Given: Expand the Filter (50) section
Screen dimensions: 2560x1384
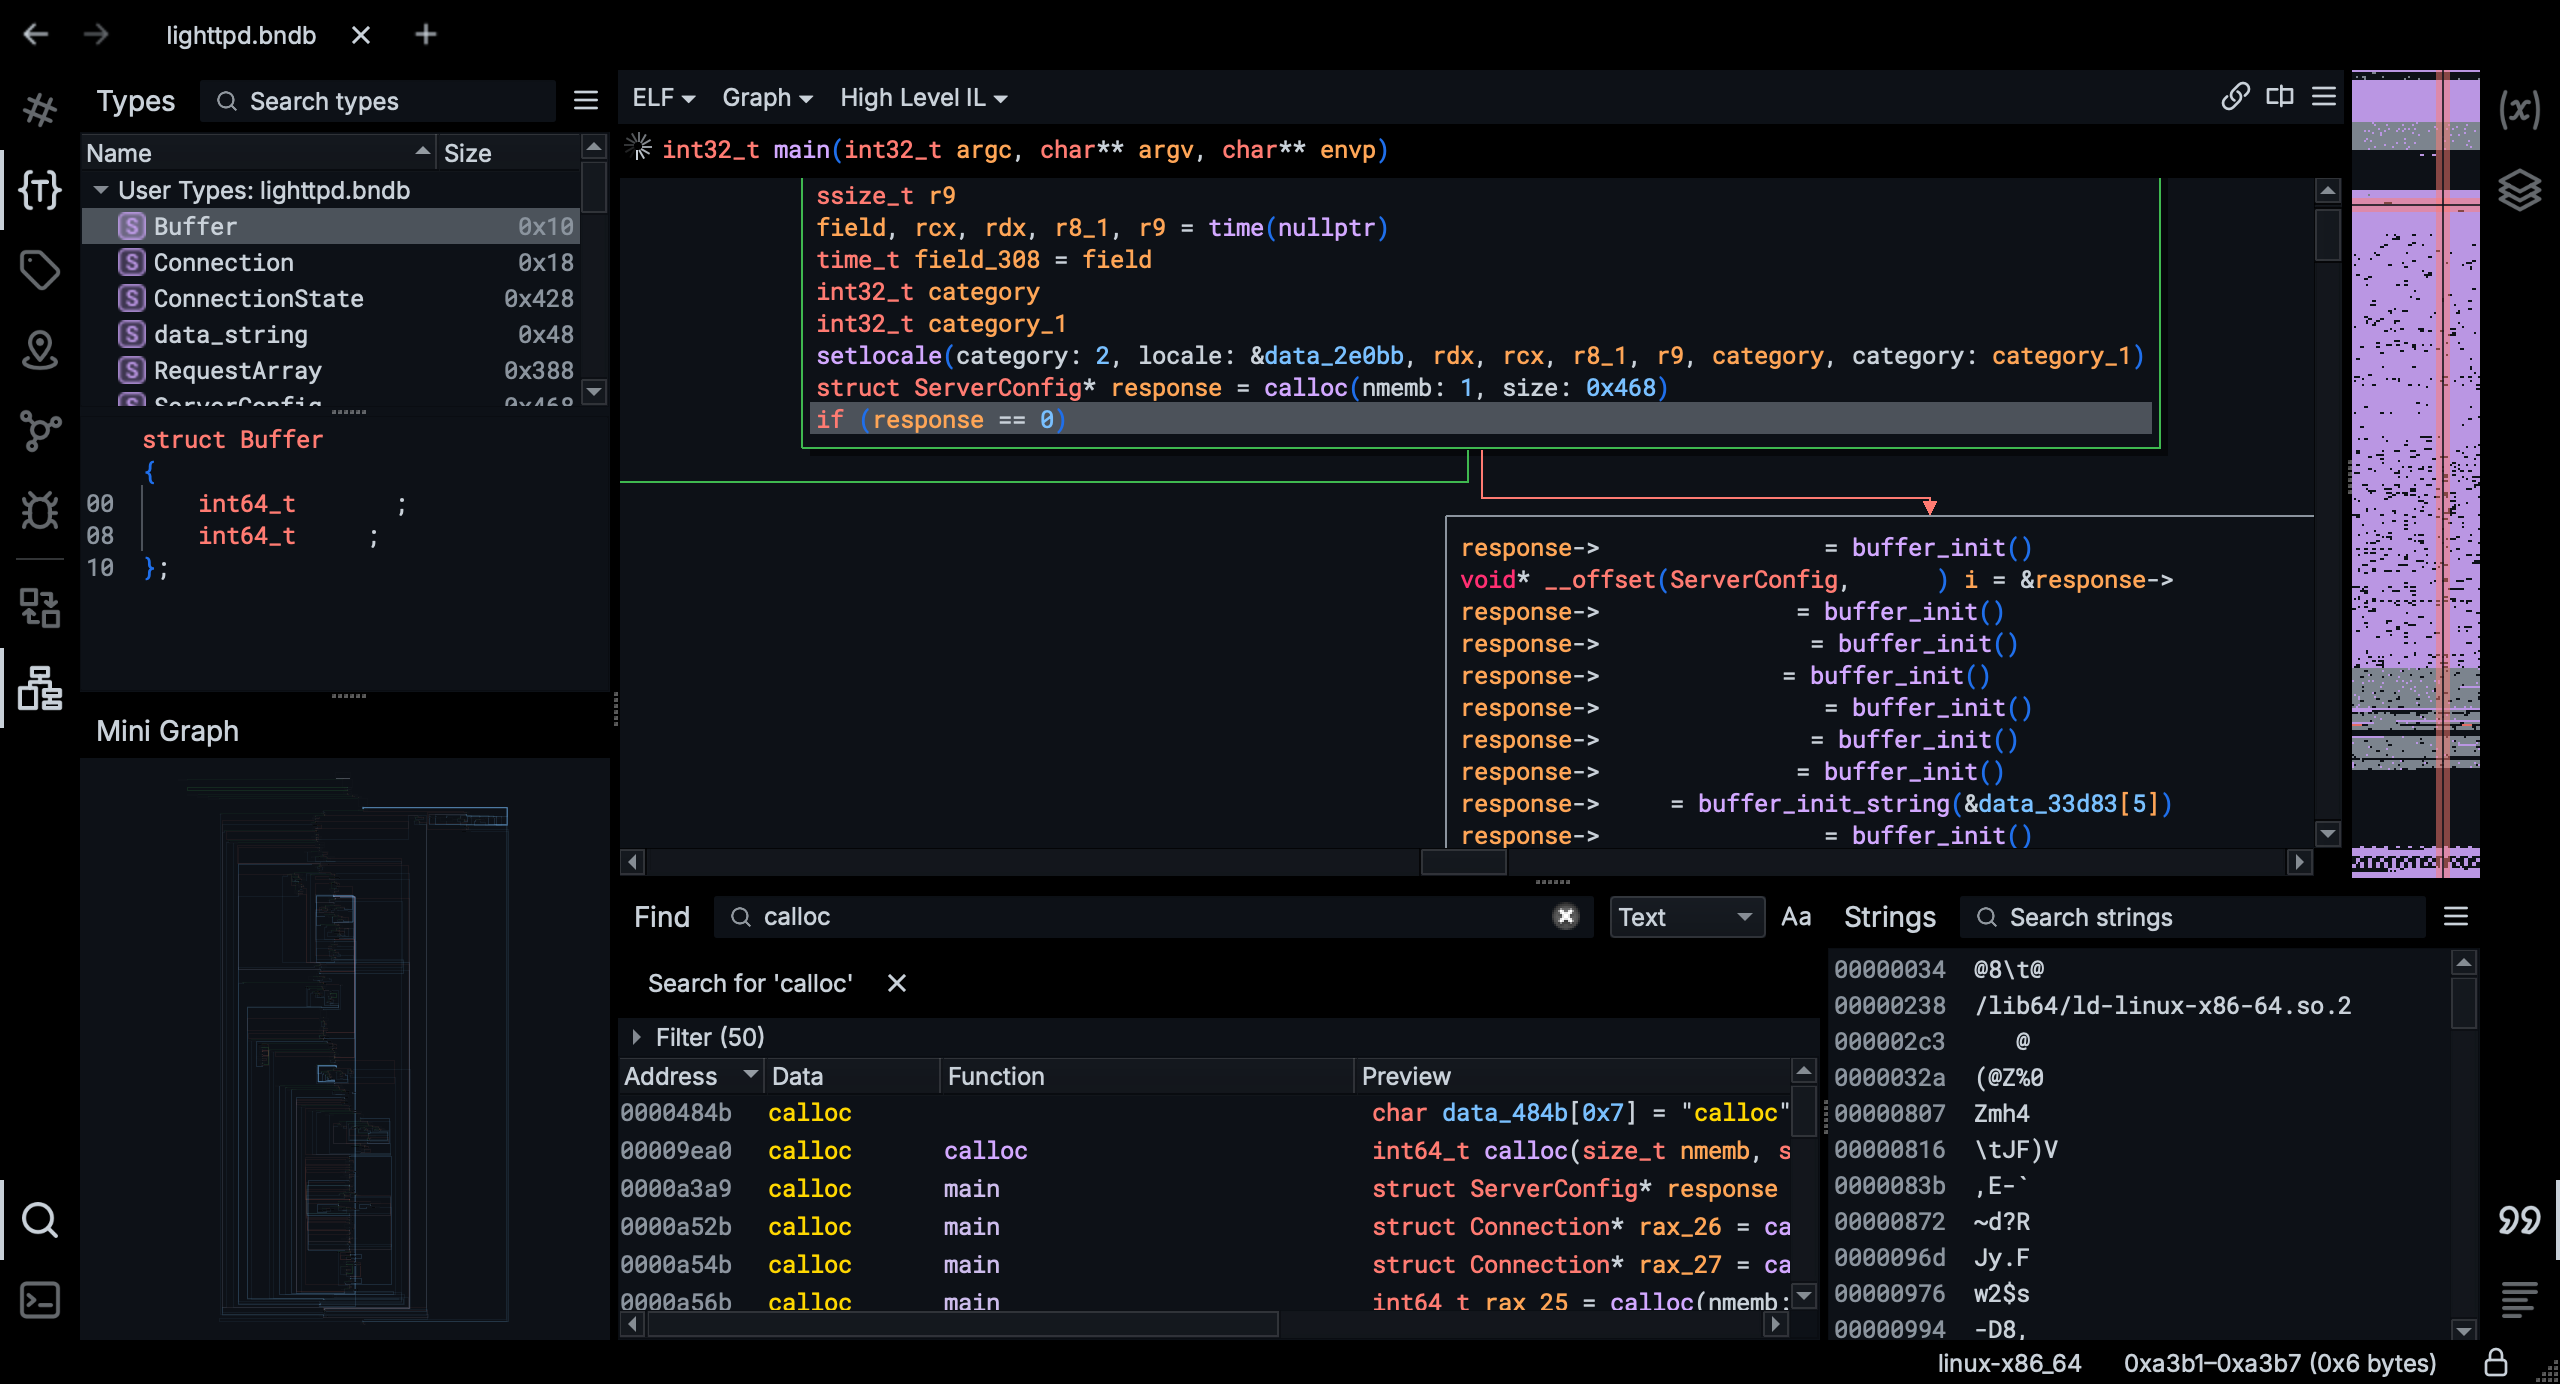Looking at the screenshot, I should [x=637, y=1037].
